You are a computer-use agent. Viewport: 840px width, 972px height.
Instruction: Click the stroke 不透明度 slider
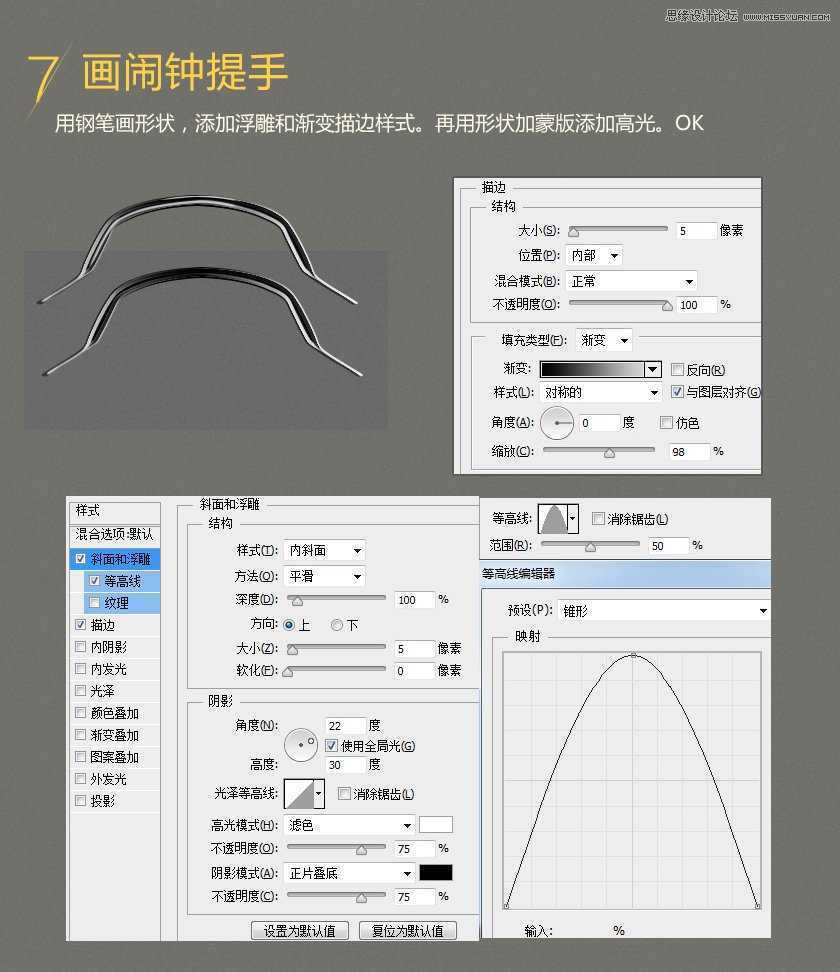pos(621,304)
